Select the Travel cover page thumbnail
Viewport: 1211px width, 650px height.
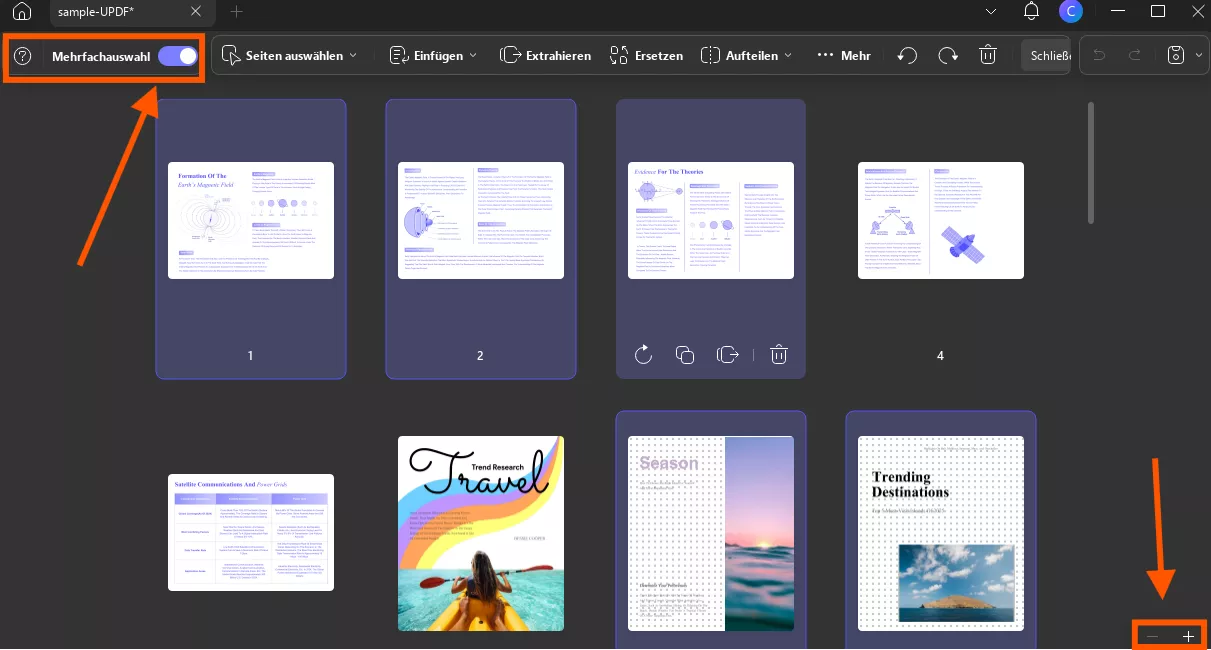pyautogui.click(x=480, y=532)
